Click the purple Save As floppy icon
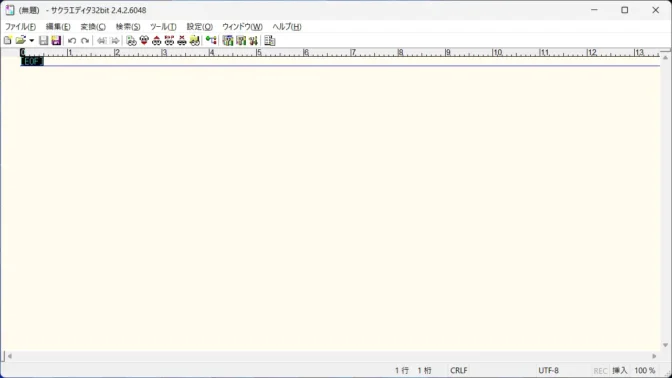The height and width of the screenshot is (378, 672). tap(56, 40)
